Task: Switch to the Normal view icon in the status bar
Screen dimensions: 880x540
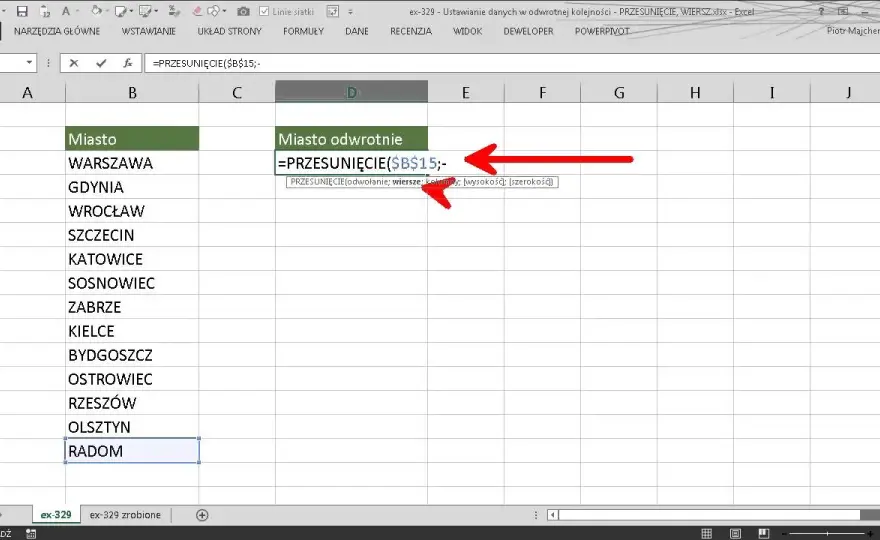Action: point(707,533)
